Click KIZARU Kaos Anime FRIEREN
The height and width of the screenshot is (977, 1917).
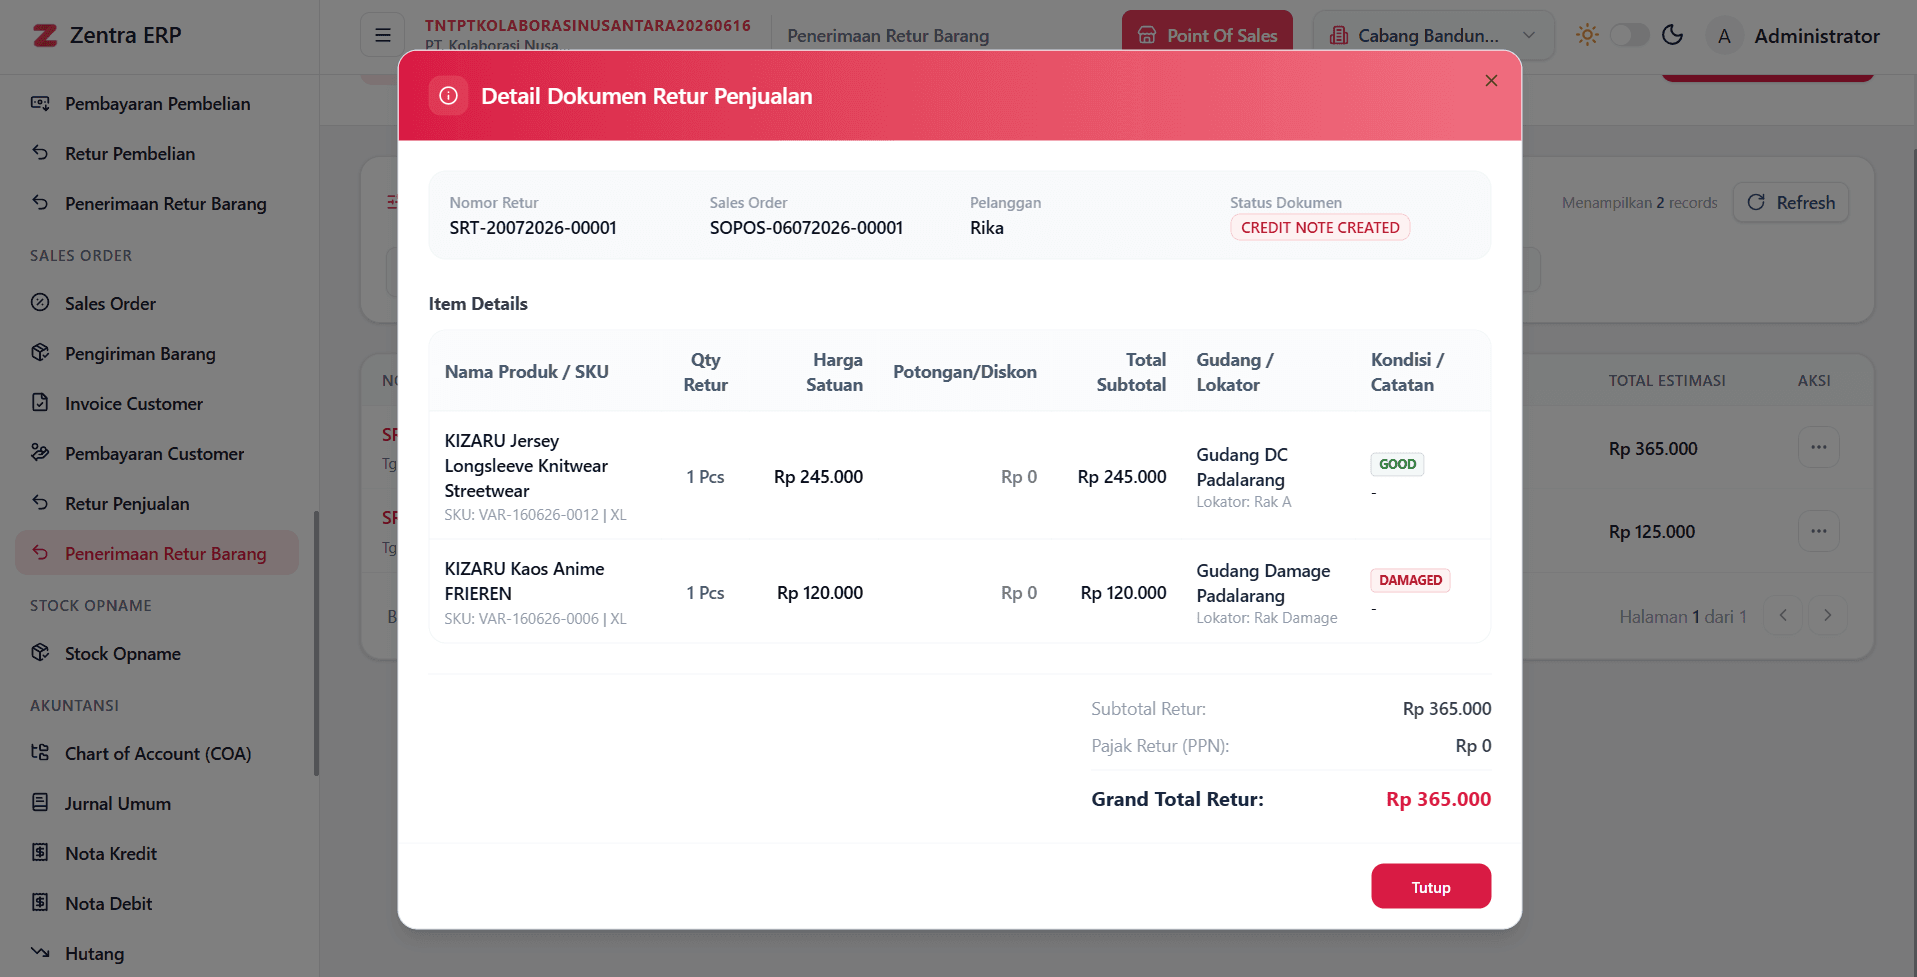point(524,581)
